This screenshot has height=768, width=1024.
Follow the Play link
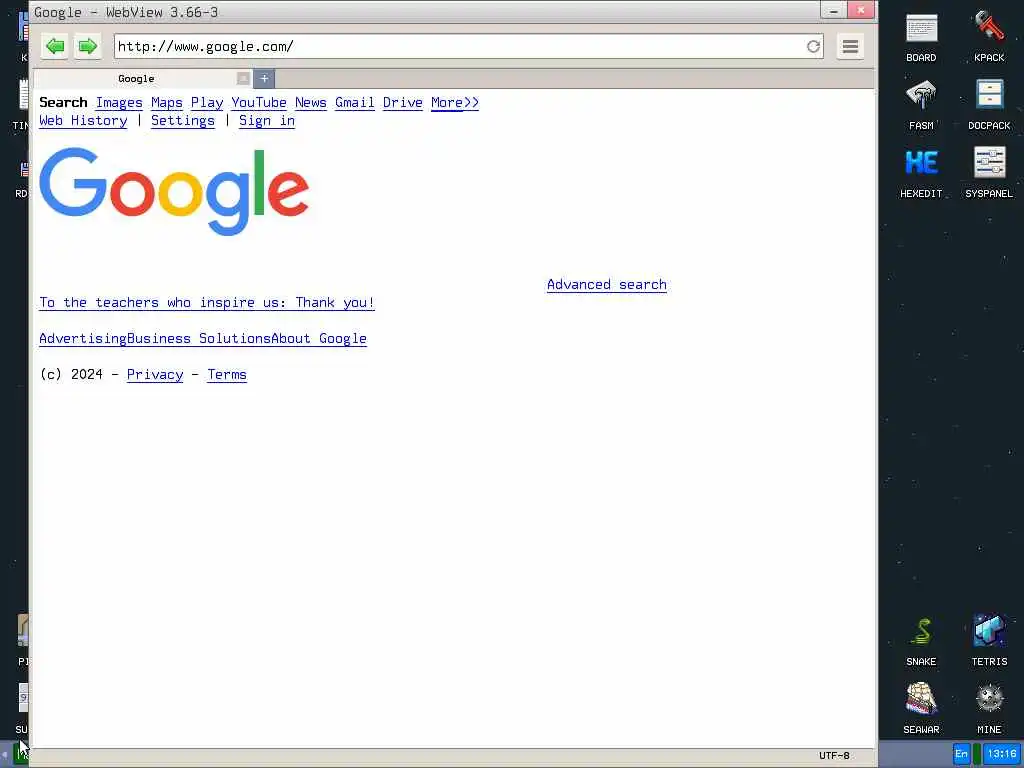point(207,103)
